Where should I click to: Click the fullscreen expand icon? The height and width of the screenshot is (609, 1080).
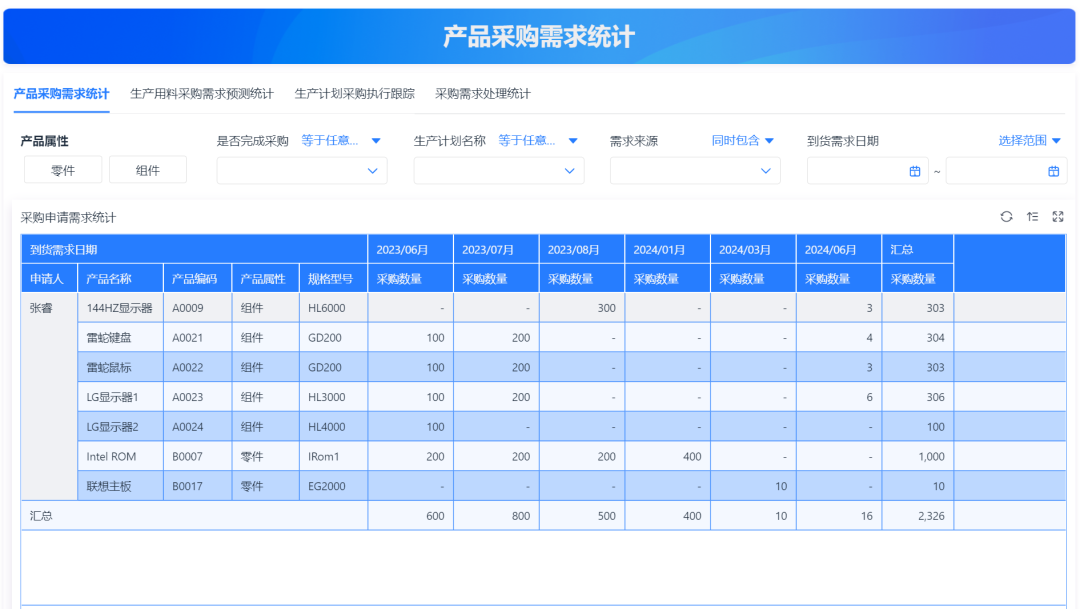pos(1058,217)
